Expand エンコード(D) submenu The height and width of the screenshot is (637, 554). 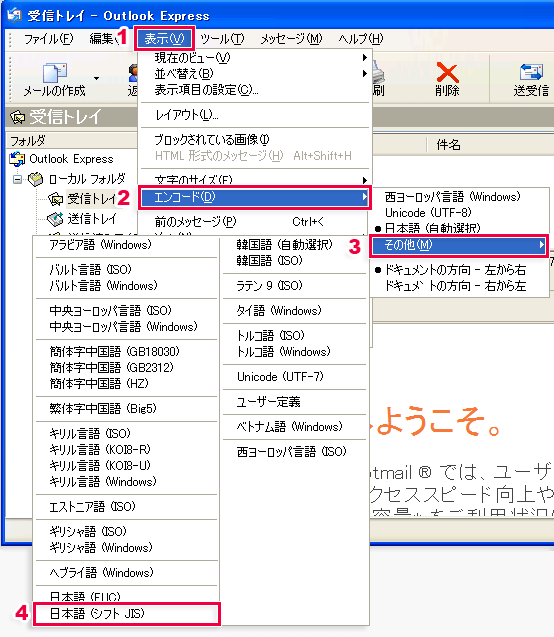255,197
